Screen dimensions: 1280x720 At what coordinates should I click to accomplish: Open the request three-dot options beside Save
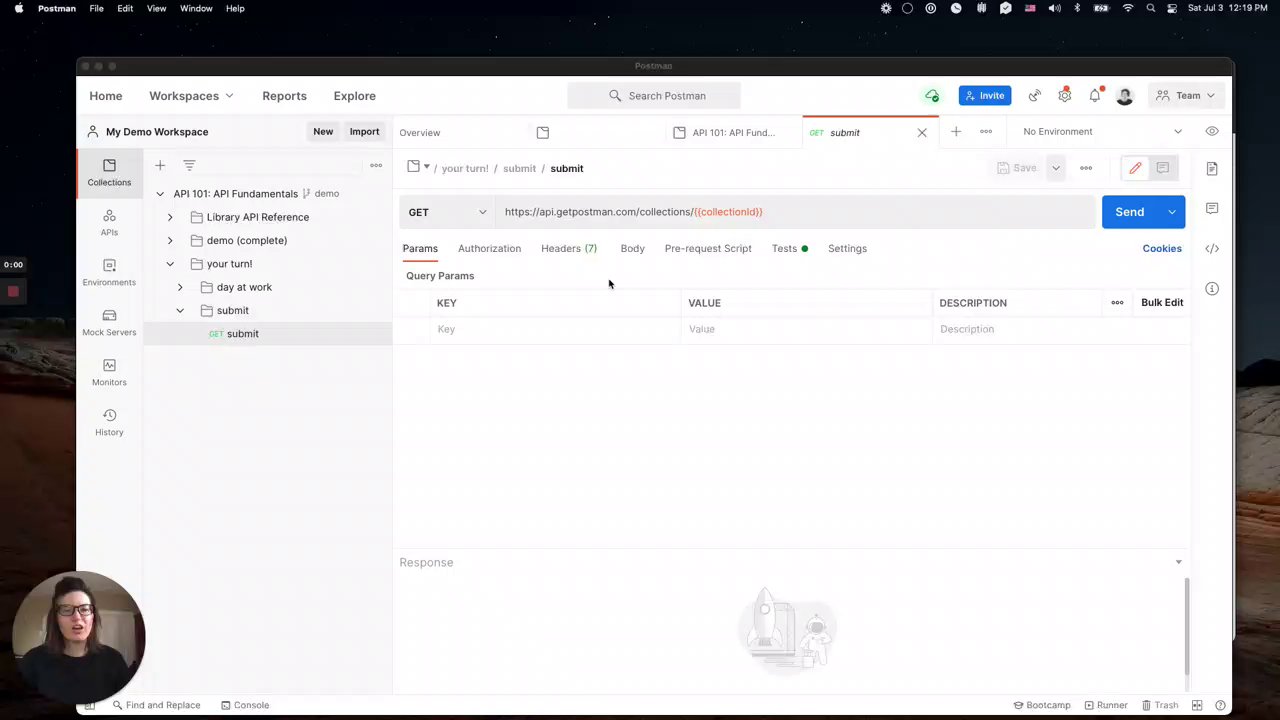point(1086,168)
